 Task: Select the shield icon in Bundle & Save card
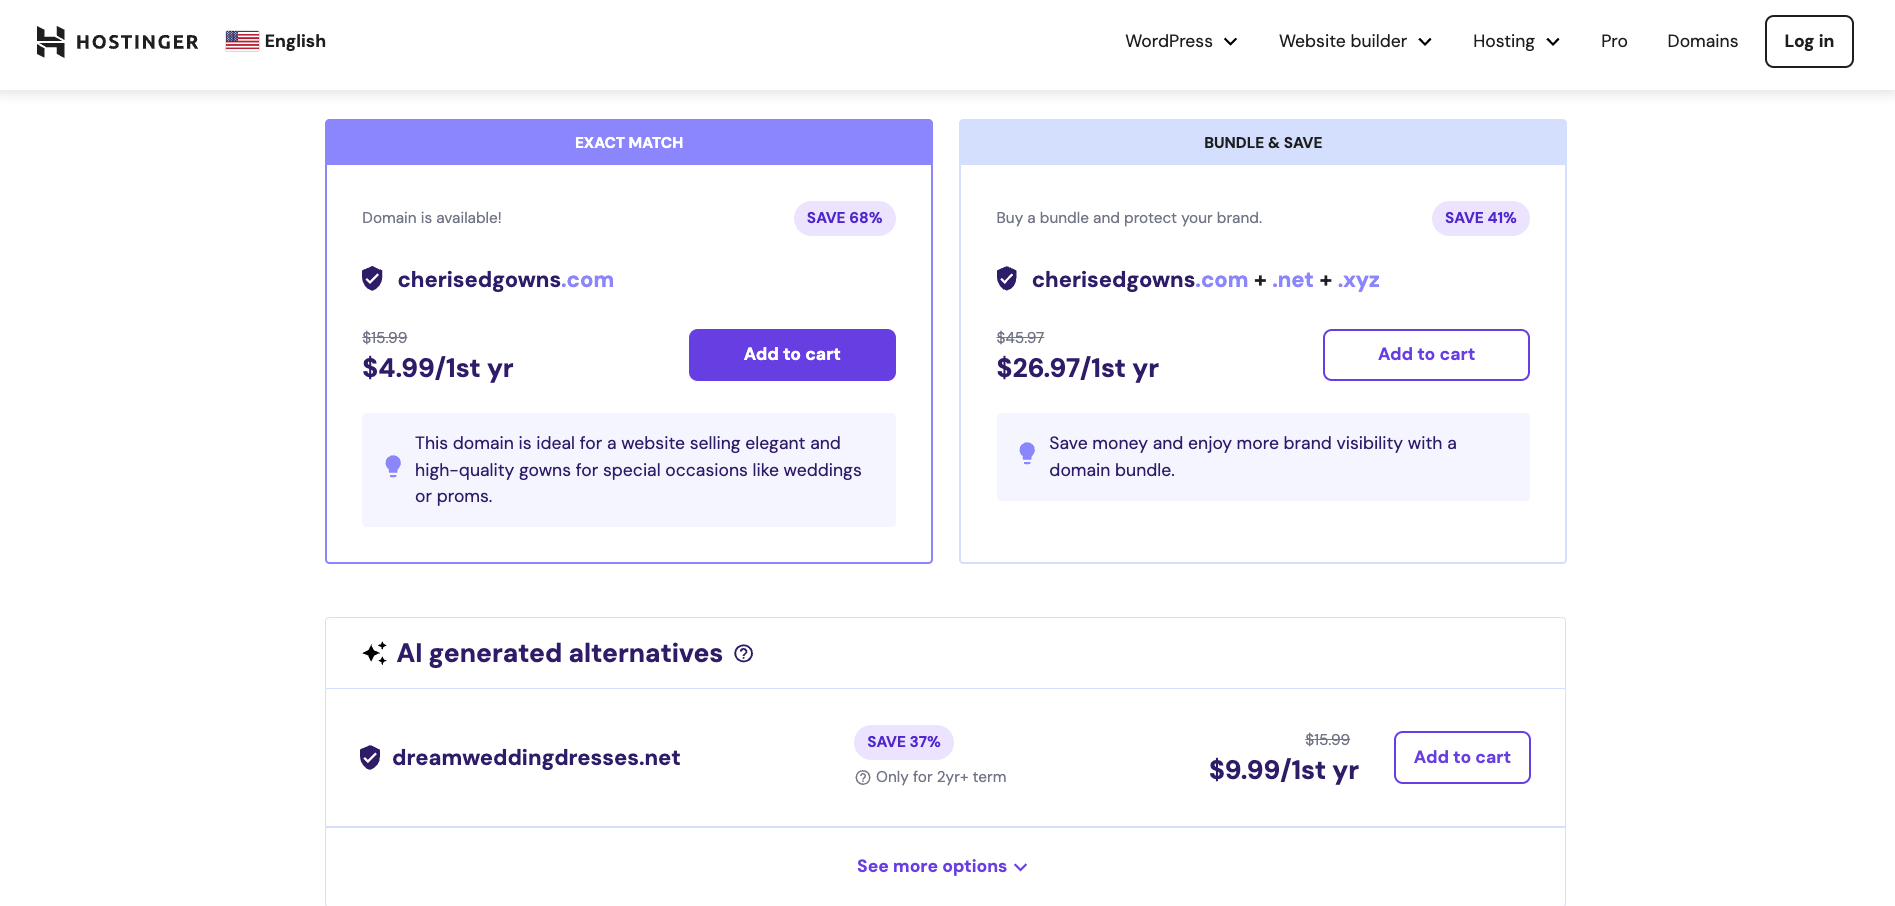point(1005,279)
